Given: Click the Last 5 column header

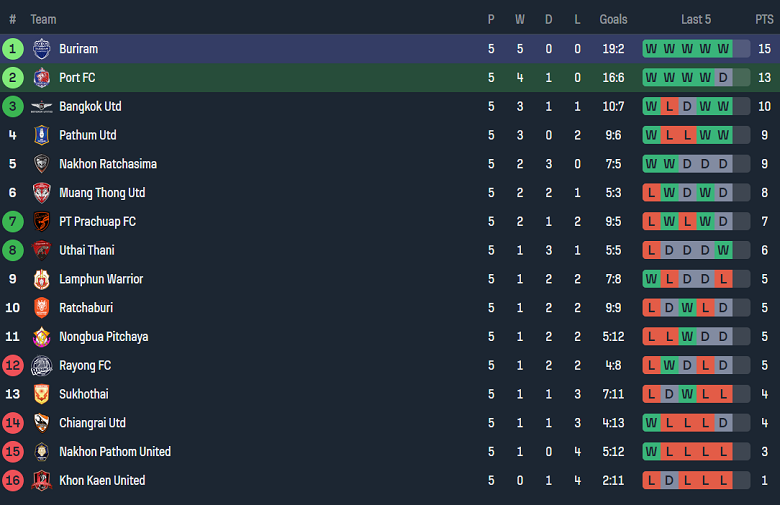Looking at the screenshot, I should [696, 19].
